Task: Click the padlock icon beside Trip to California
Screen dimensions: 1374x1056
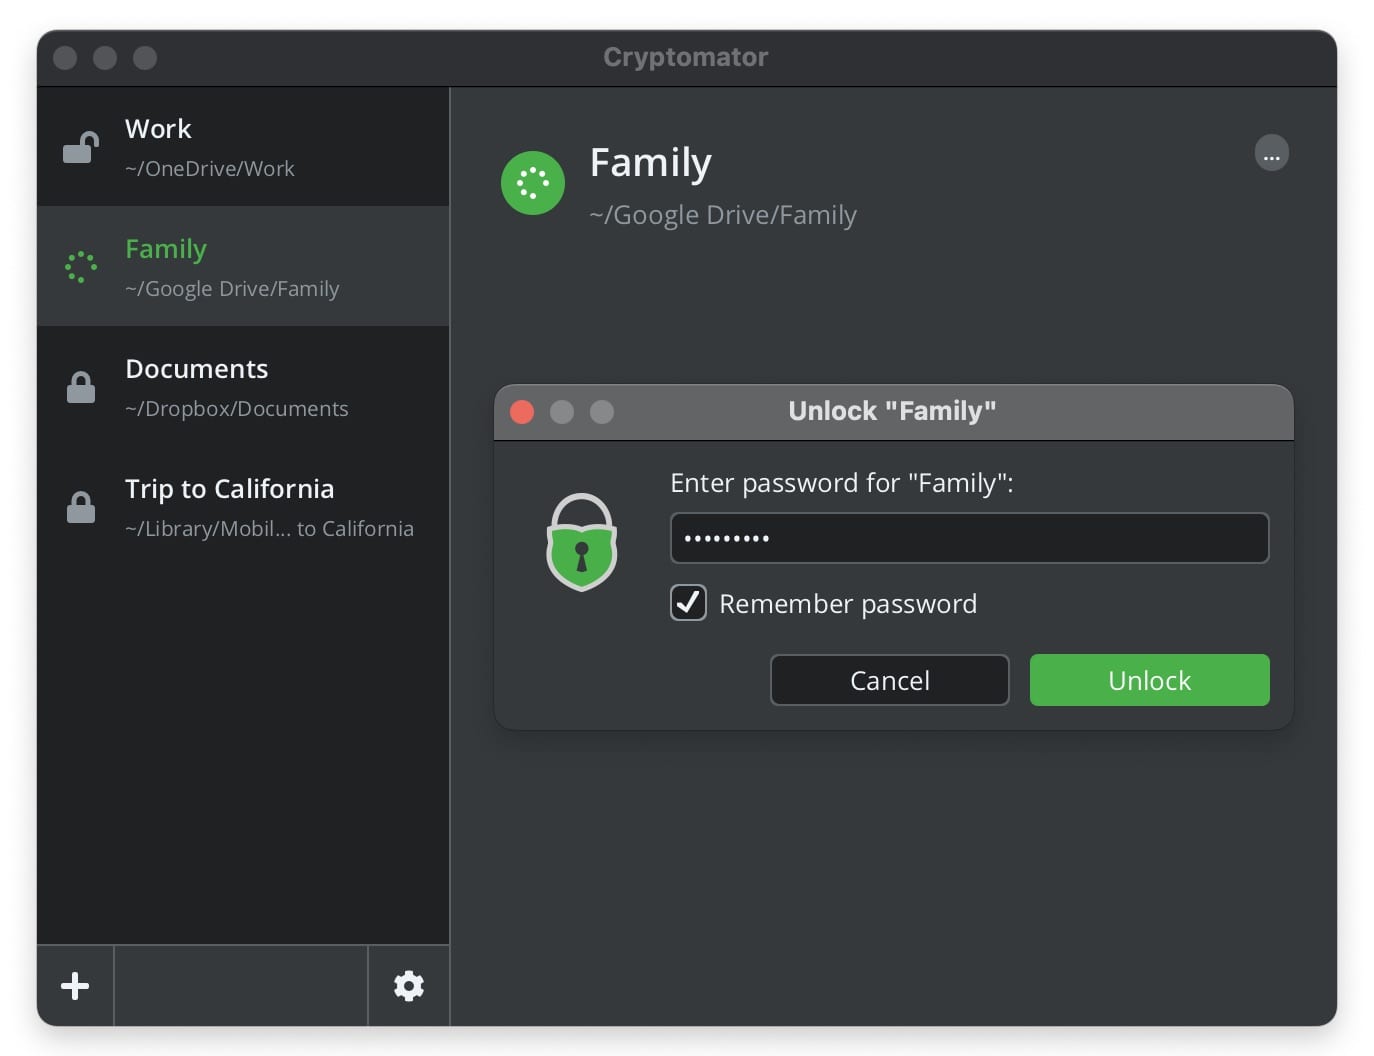Action: coord(81,507)
